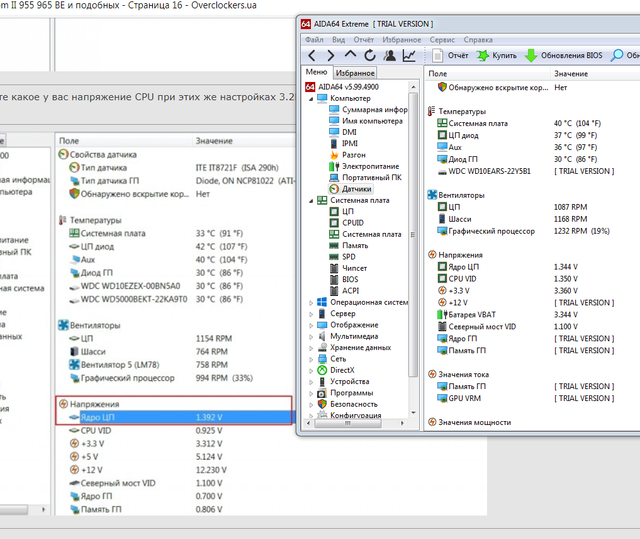Select Суммарная информация tree item
Viewport: 640px width, 539px height.
click(369, 109)
